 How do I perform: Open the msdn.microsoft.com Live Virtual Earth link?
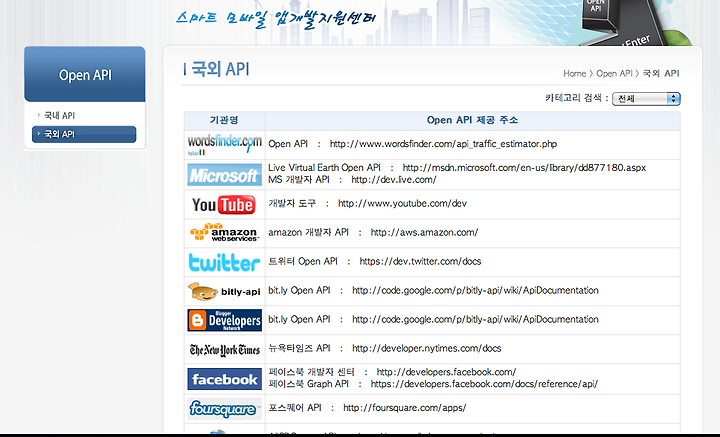[524, 168]
